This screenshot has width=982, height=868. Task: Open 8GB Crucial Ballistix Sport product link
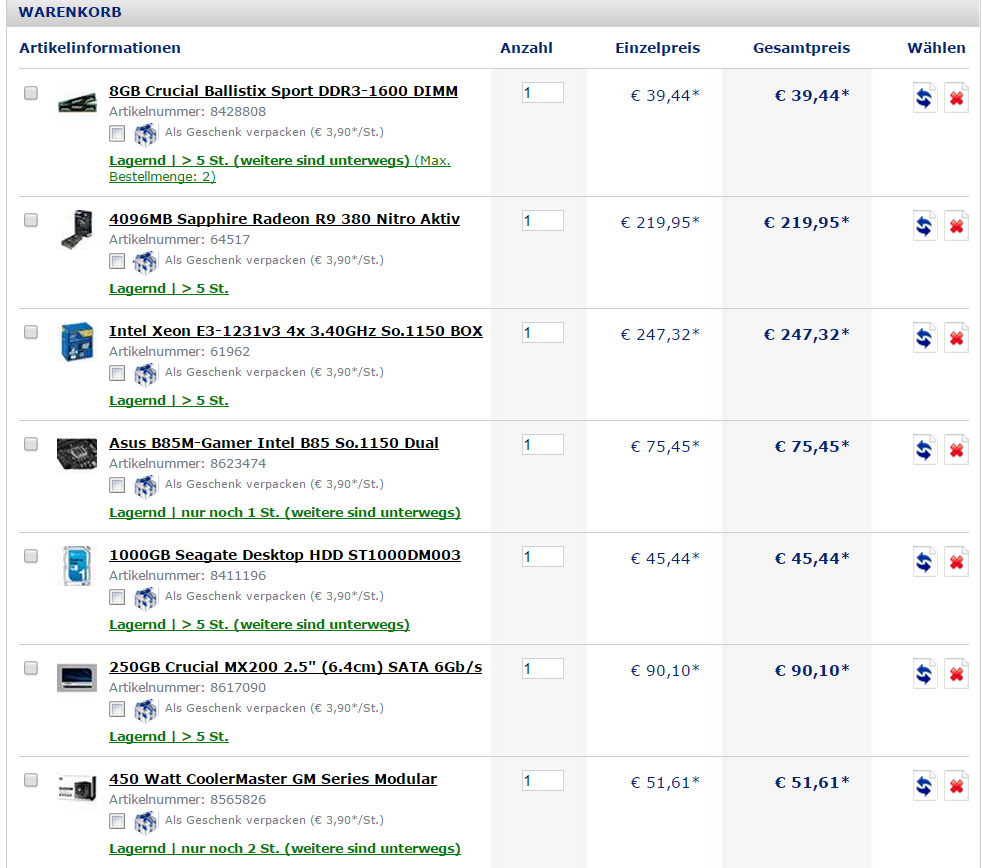point(283,91)
